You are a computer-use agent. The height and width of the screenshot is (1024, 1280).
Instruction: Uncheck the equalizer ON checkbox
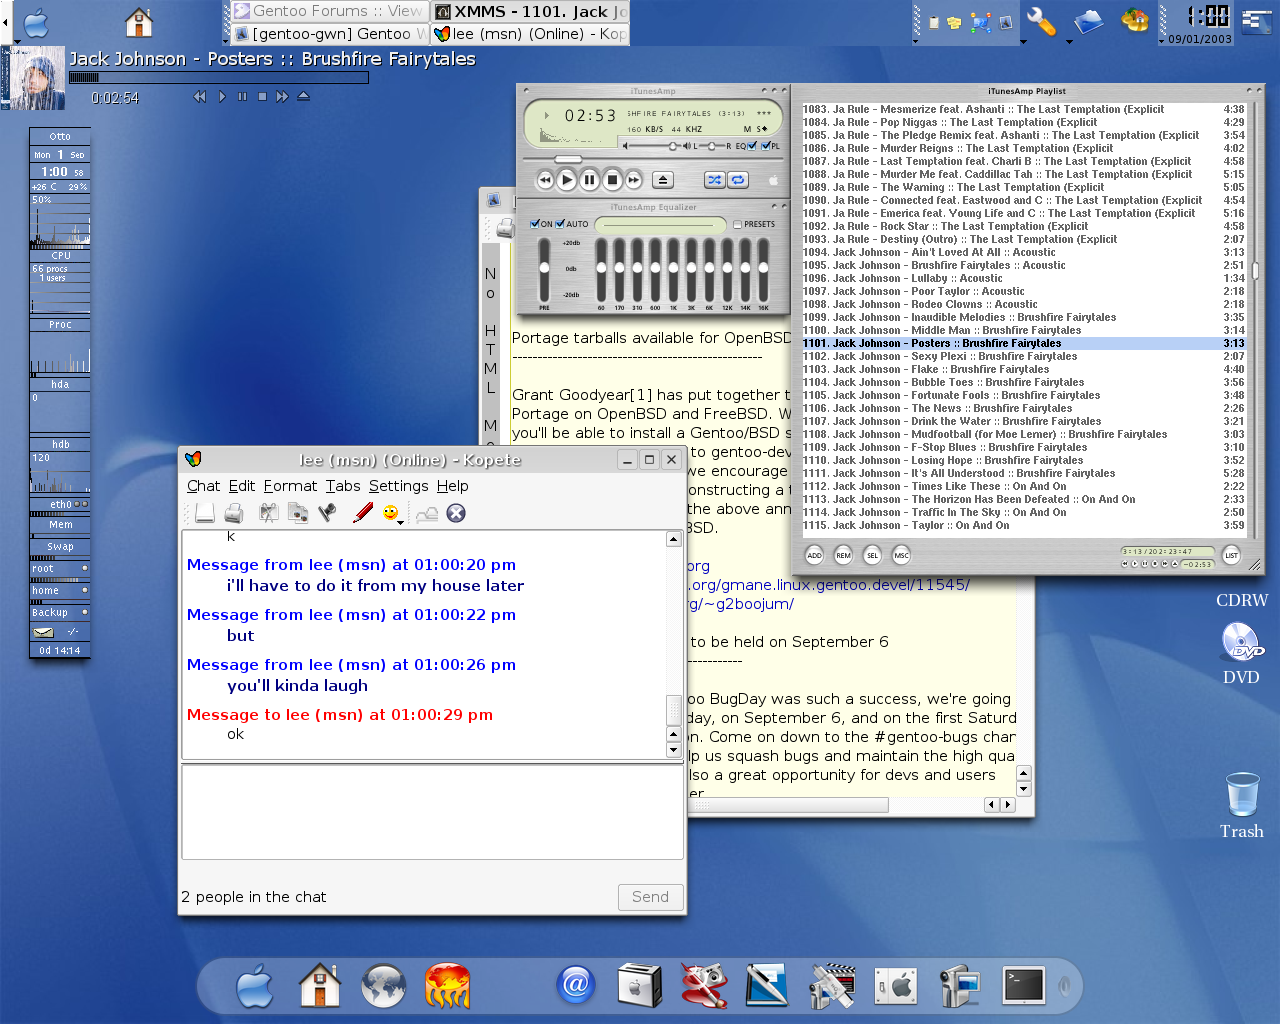click(535, 224)
